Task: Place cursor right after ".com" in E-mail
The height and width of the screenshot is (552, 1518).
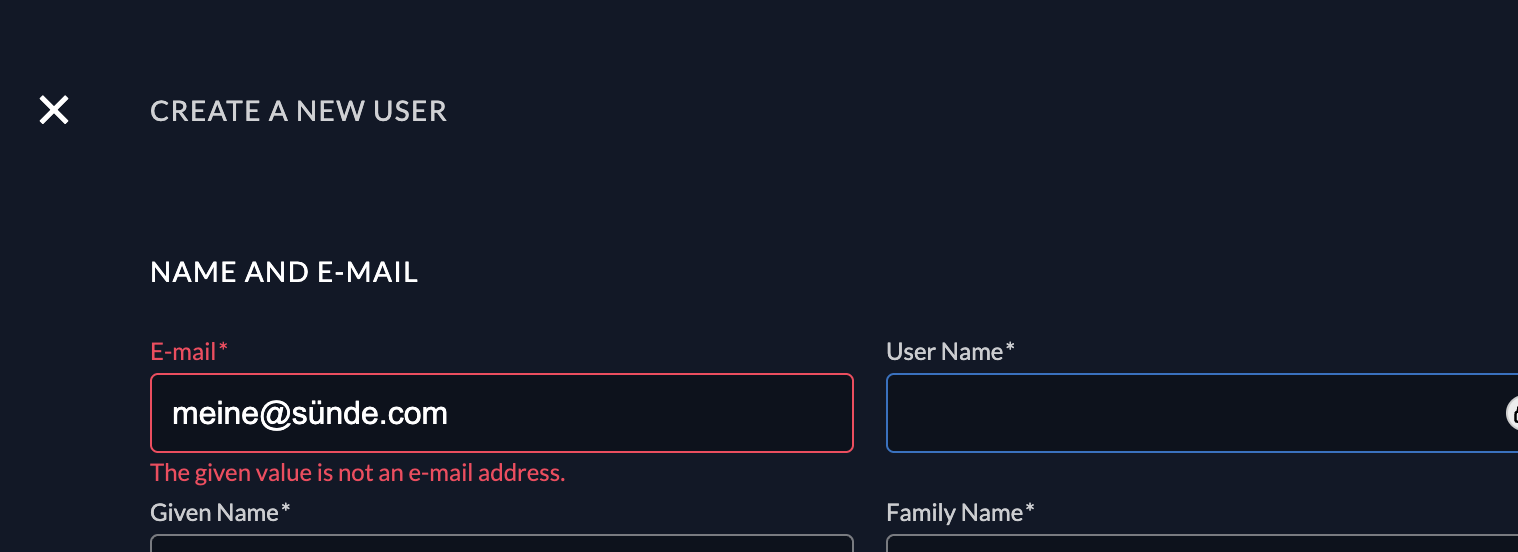Action: (x=449, y=413)
